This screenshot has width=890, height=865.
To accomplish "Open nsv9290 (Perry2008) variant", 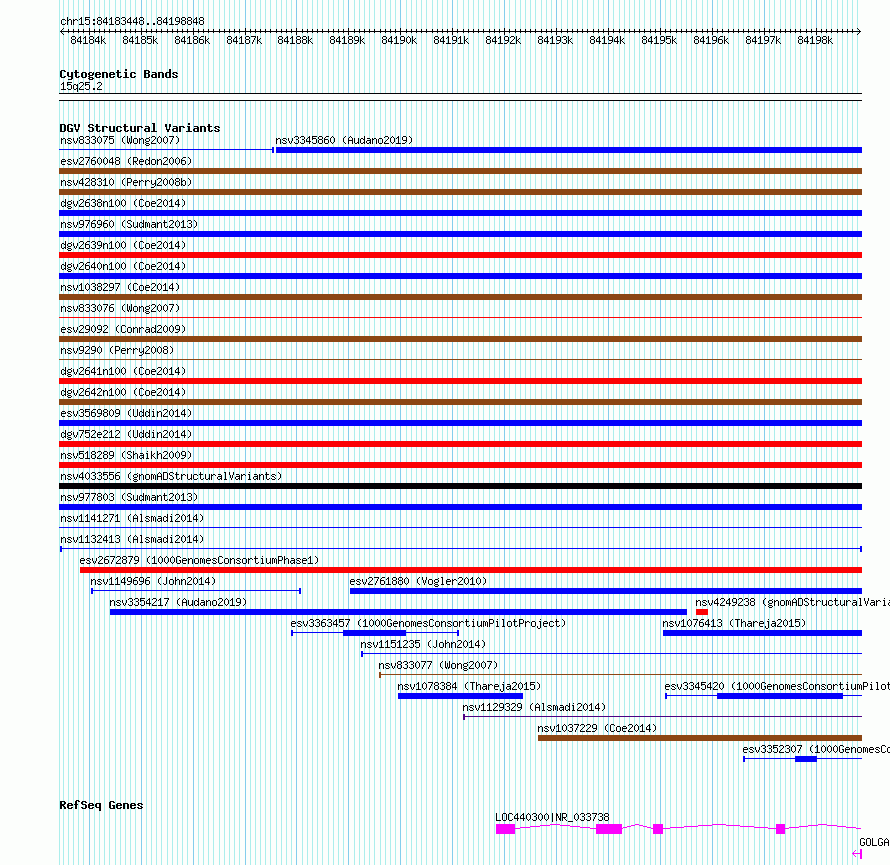I will click(x=117, y=350).
